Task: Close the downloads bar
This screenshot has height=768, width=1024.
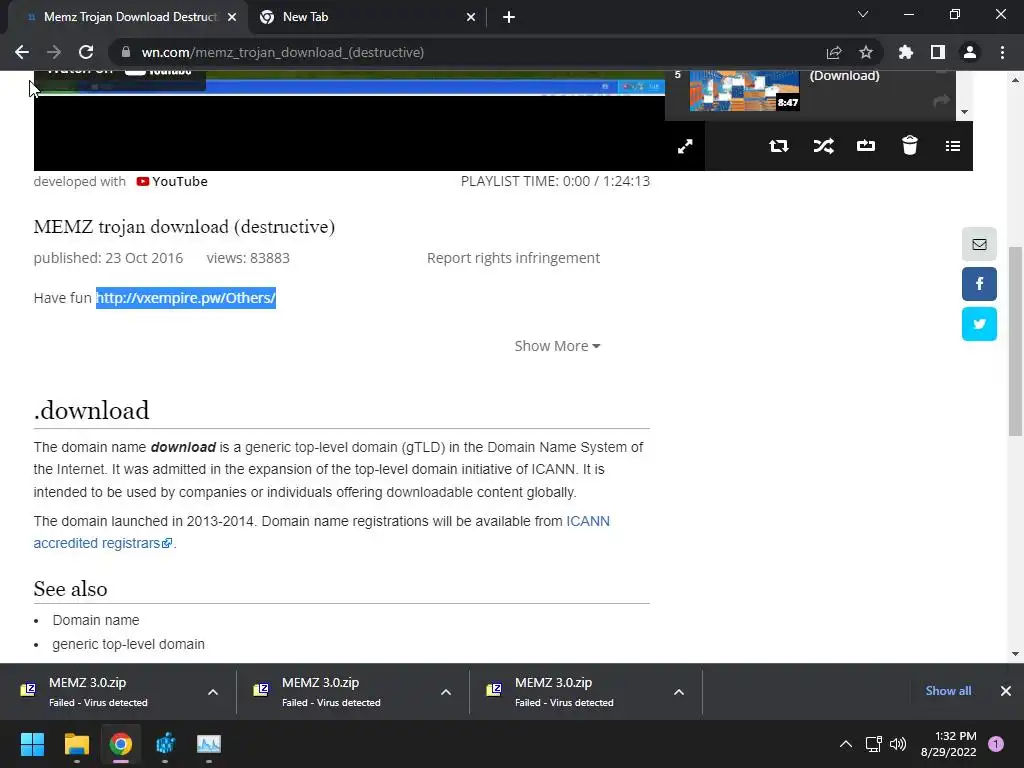Action: (x=1006, y=691)
